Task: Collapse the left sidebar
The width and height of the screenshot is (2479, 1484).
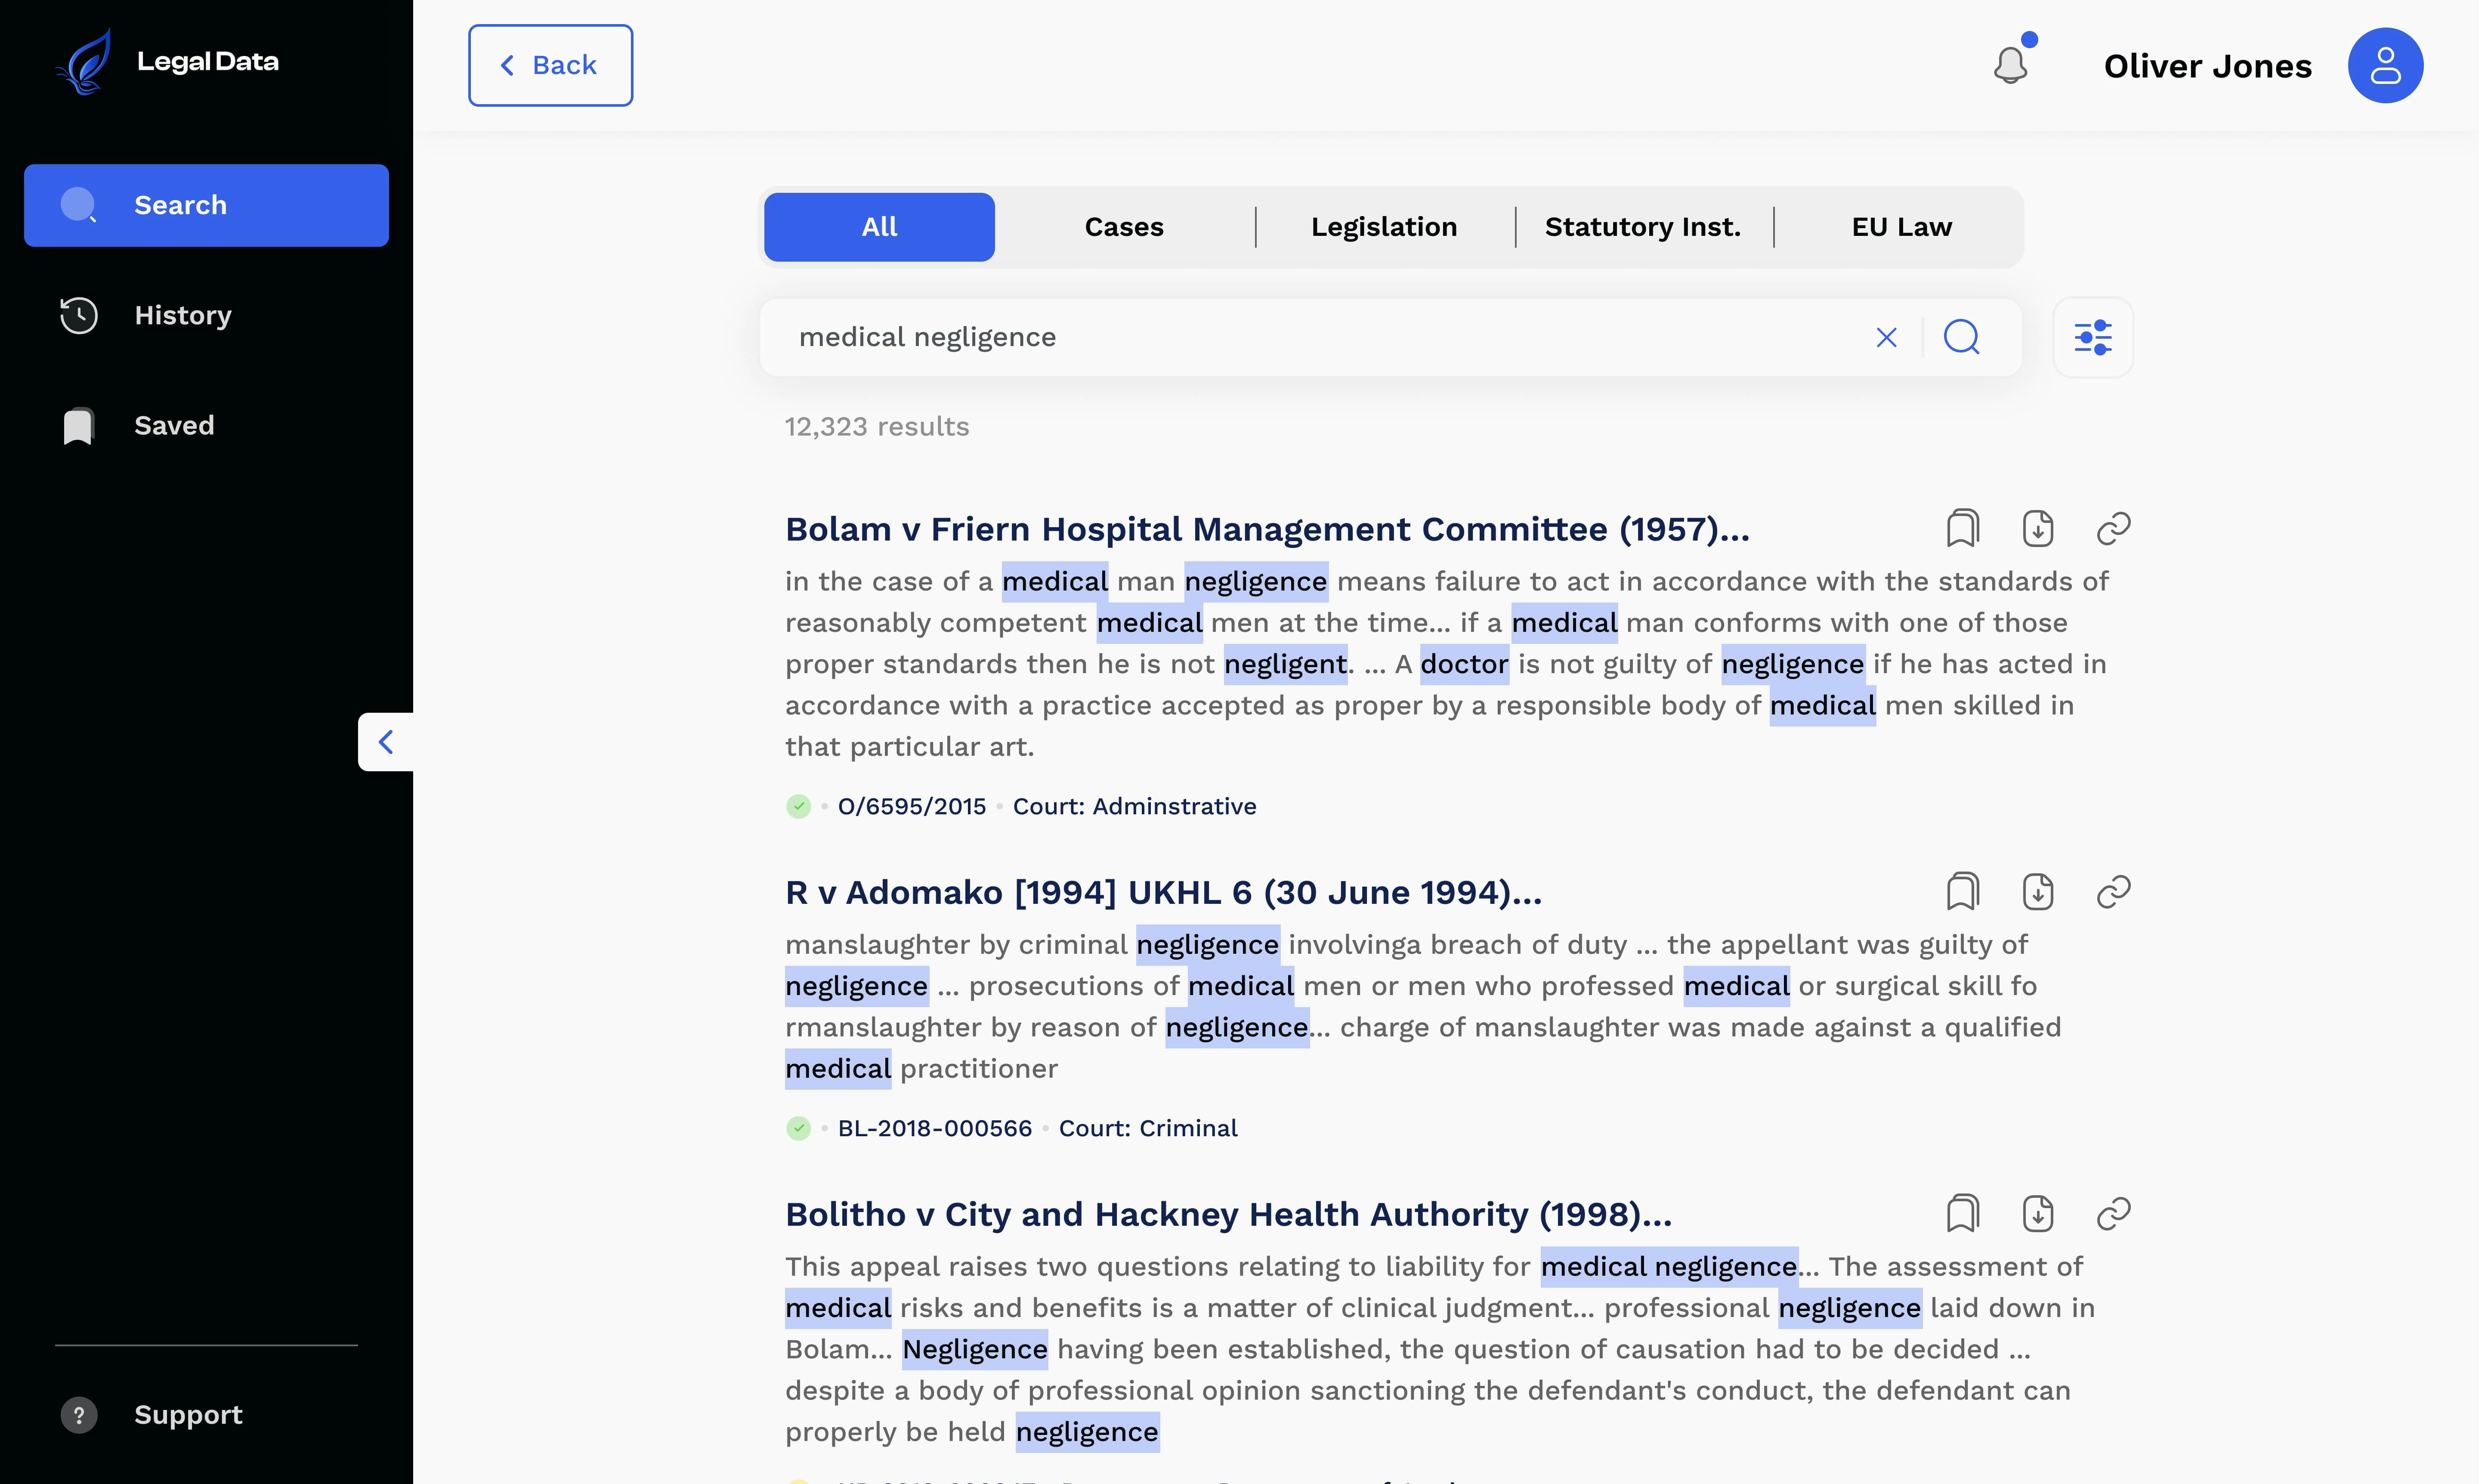Action: click(386, 741)
